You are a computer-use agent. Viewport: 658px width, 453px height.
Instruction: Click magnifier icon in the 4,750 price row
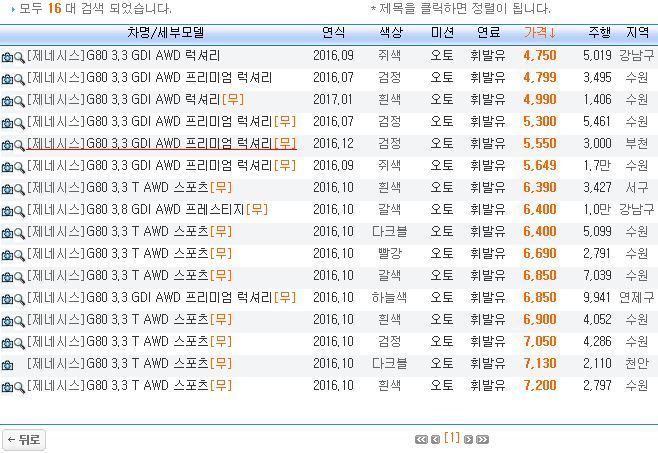[x=19, y=58]
